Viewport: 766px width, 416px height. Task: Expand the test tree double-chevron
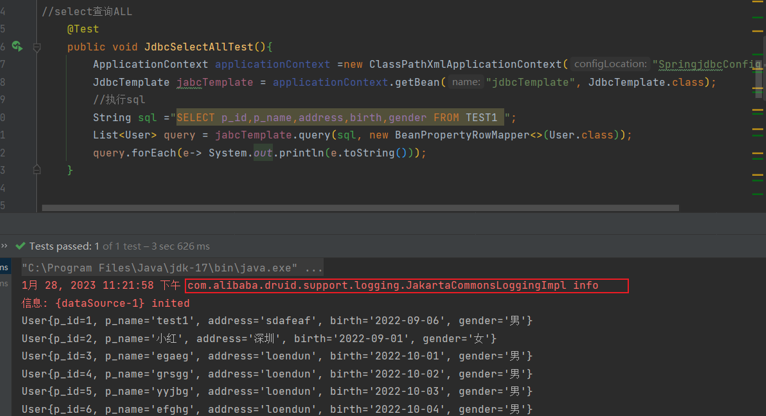coord(4,246)
